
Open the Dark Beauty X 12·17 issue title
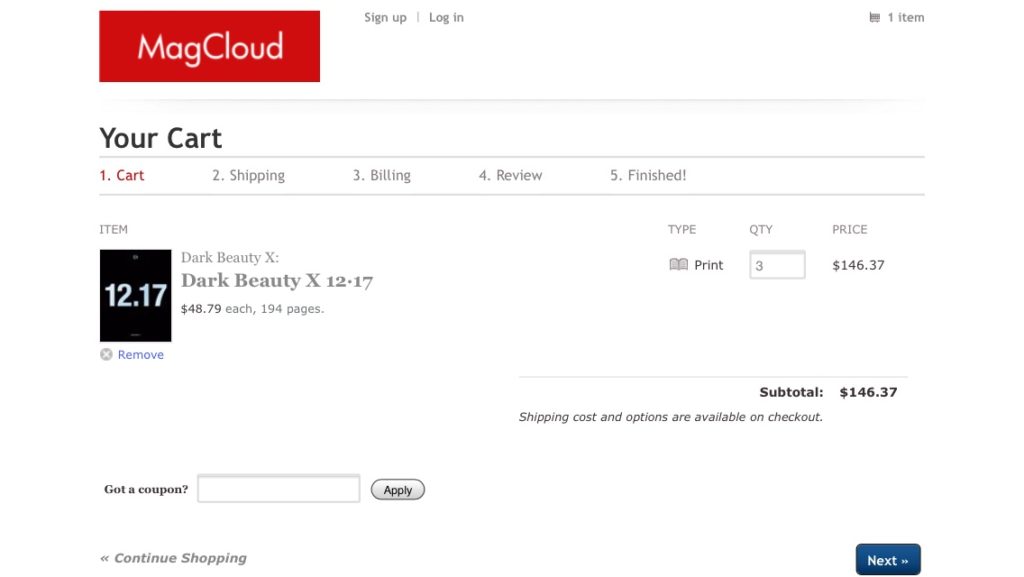pyautogui.click(x=277, y=281)
